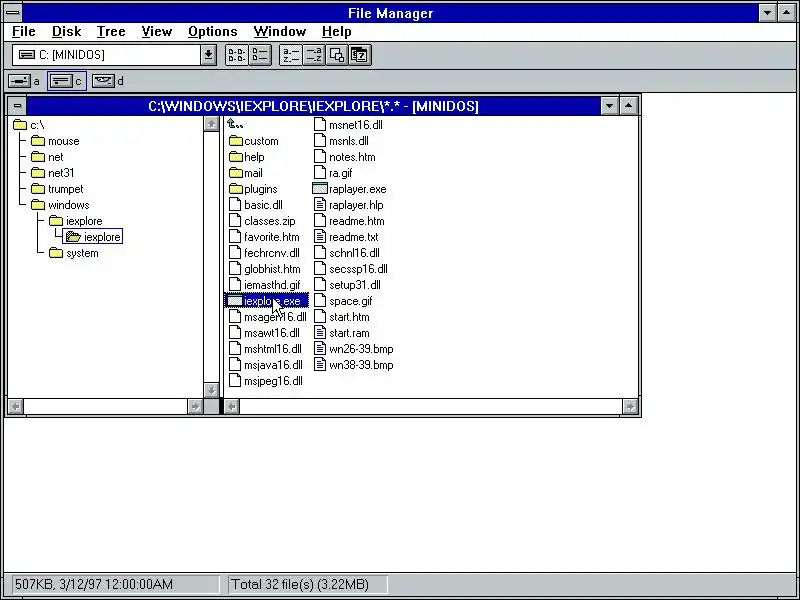Select the mouse folder in tree
Image resolution: width=800 pixels, height=600 pixels.
pos(55,141)
